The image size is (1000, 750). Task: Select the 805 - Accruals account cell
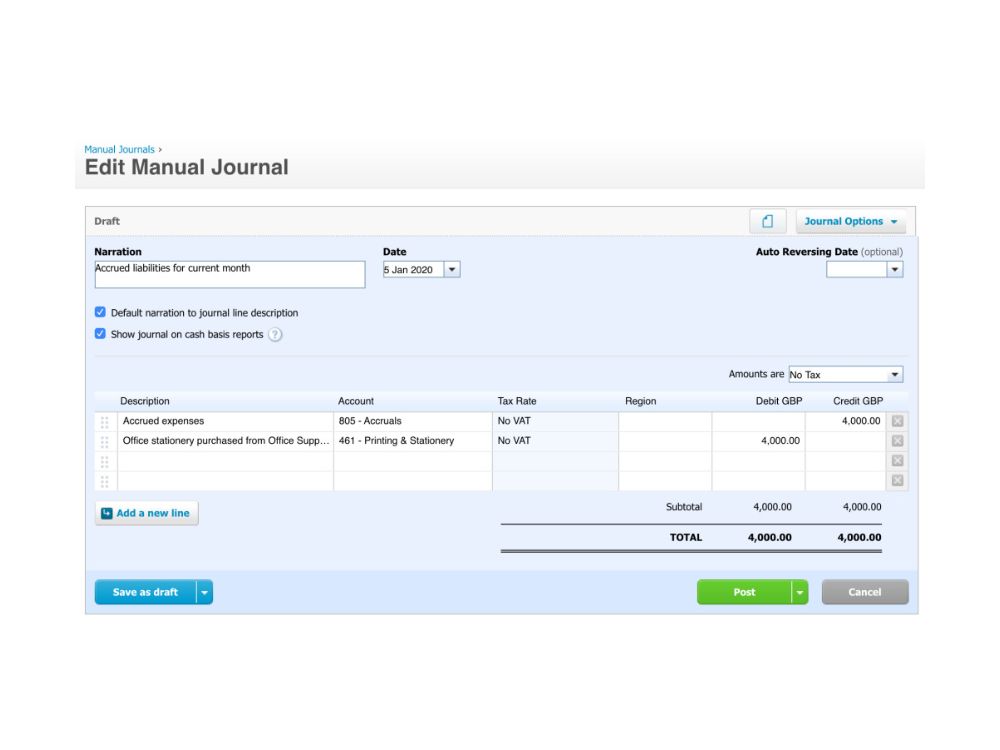(x=413, y=421)
